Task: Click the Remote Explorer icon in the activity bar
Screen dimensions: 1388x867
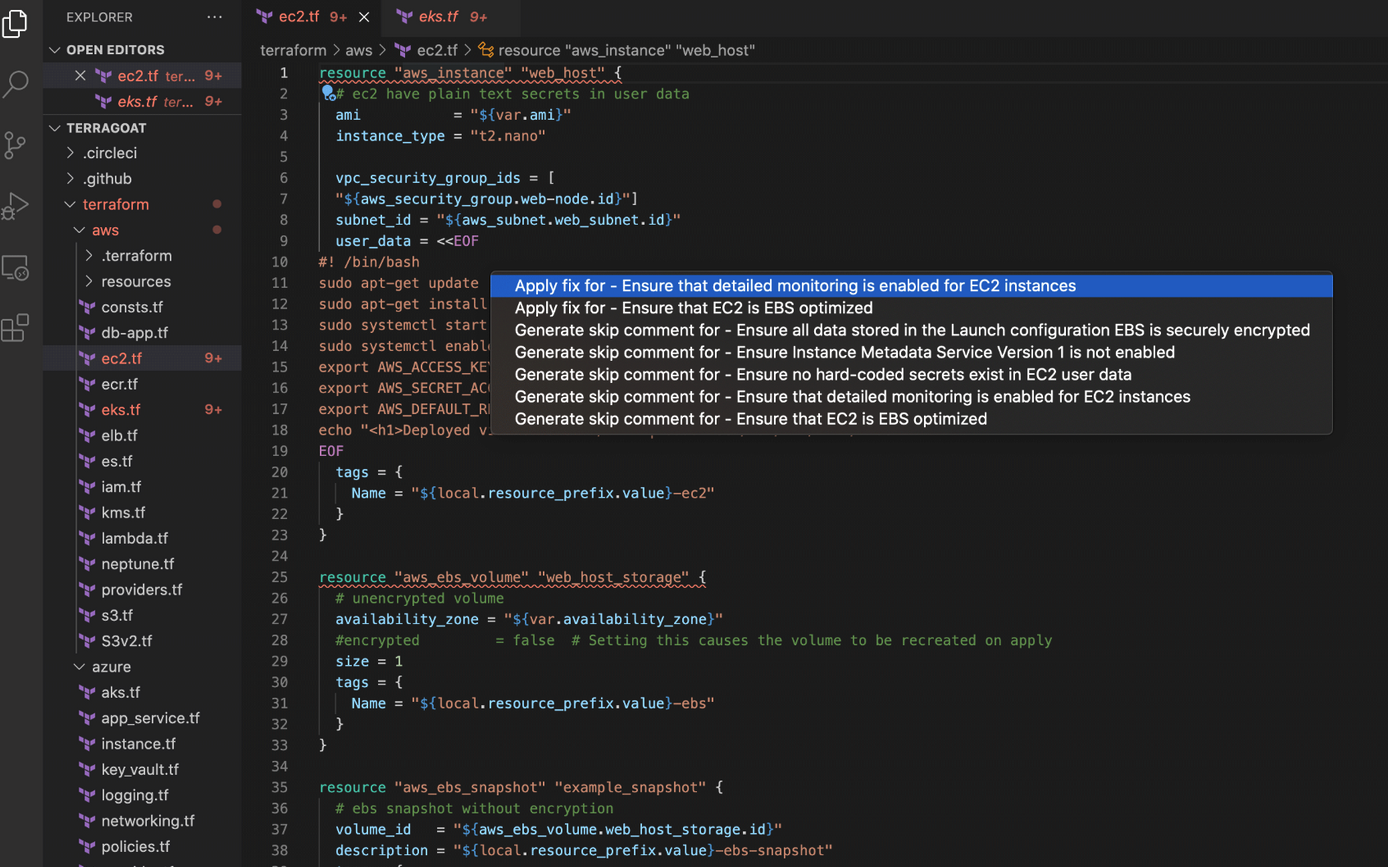Action: pos(16,267)
